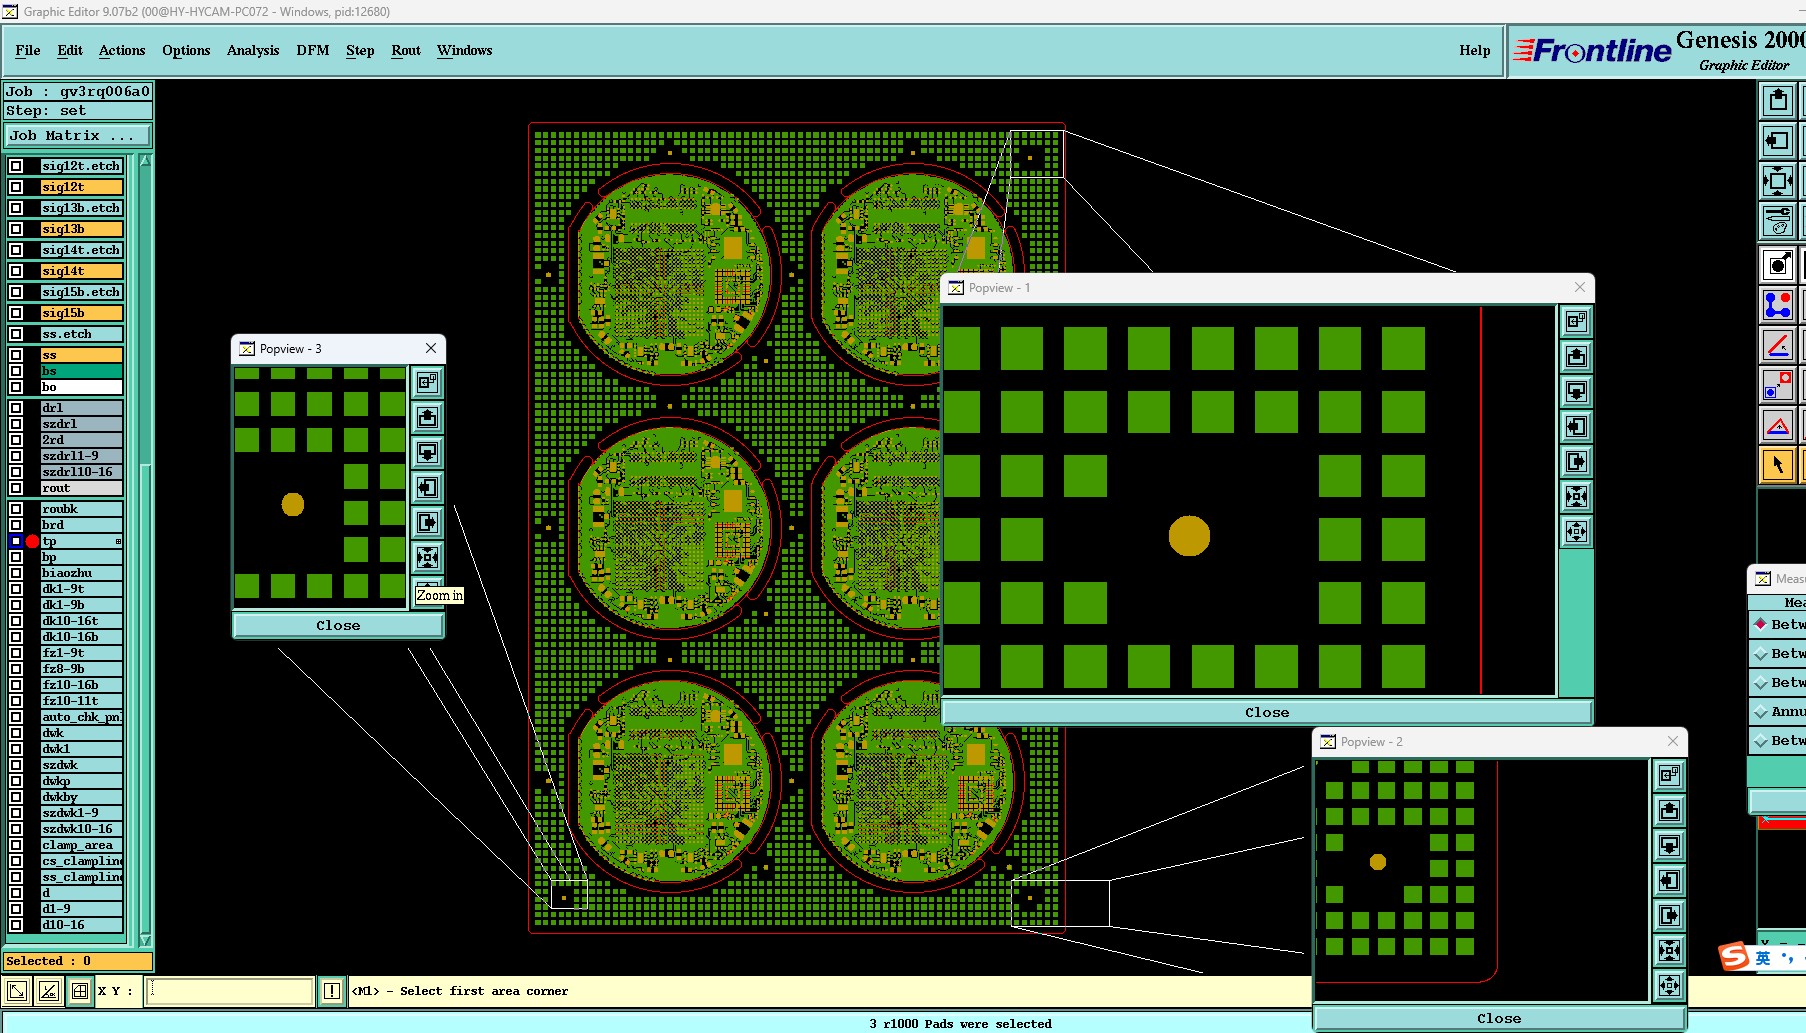This screenshot has width=1806, height=1033.
Task: Click the top overlay icon in Popview 1
Action: (x=1576, y=322)
